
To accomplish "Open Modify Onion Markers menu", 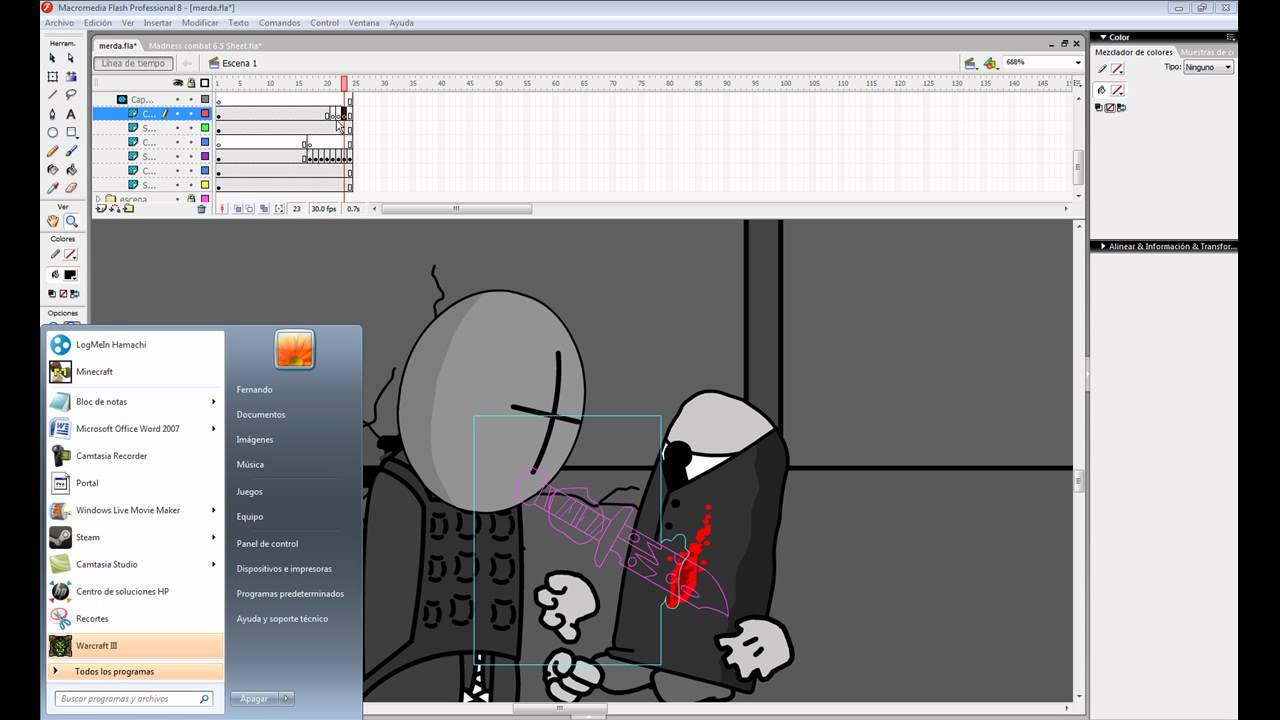I will point(277,209).
